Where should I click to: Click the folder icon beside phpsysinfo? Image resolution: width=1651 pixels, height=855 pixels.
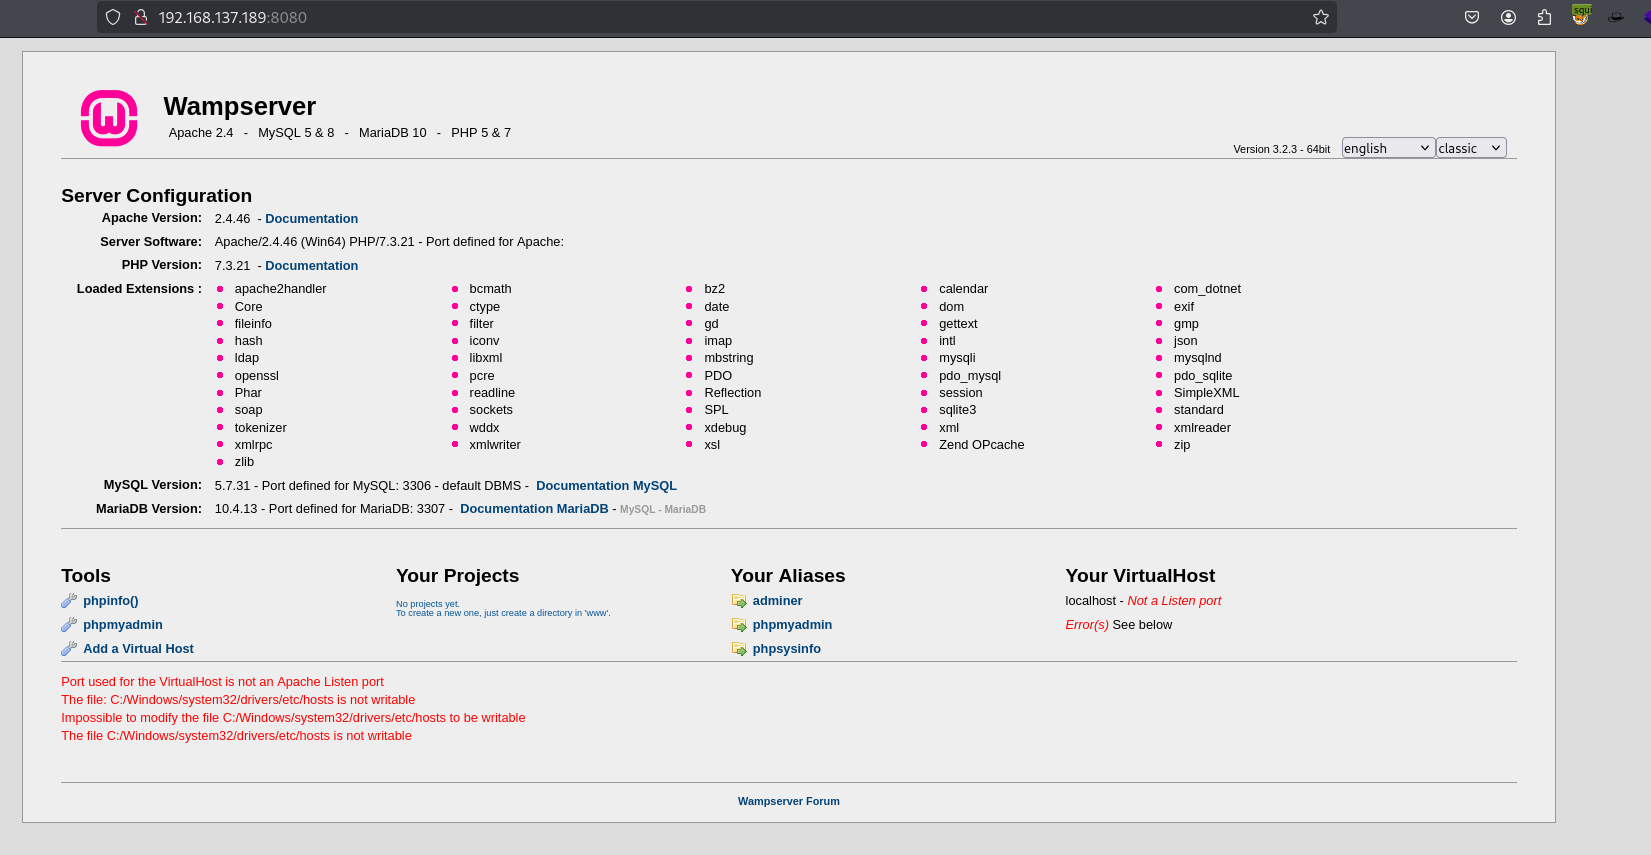[x=739, y=649]
